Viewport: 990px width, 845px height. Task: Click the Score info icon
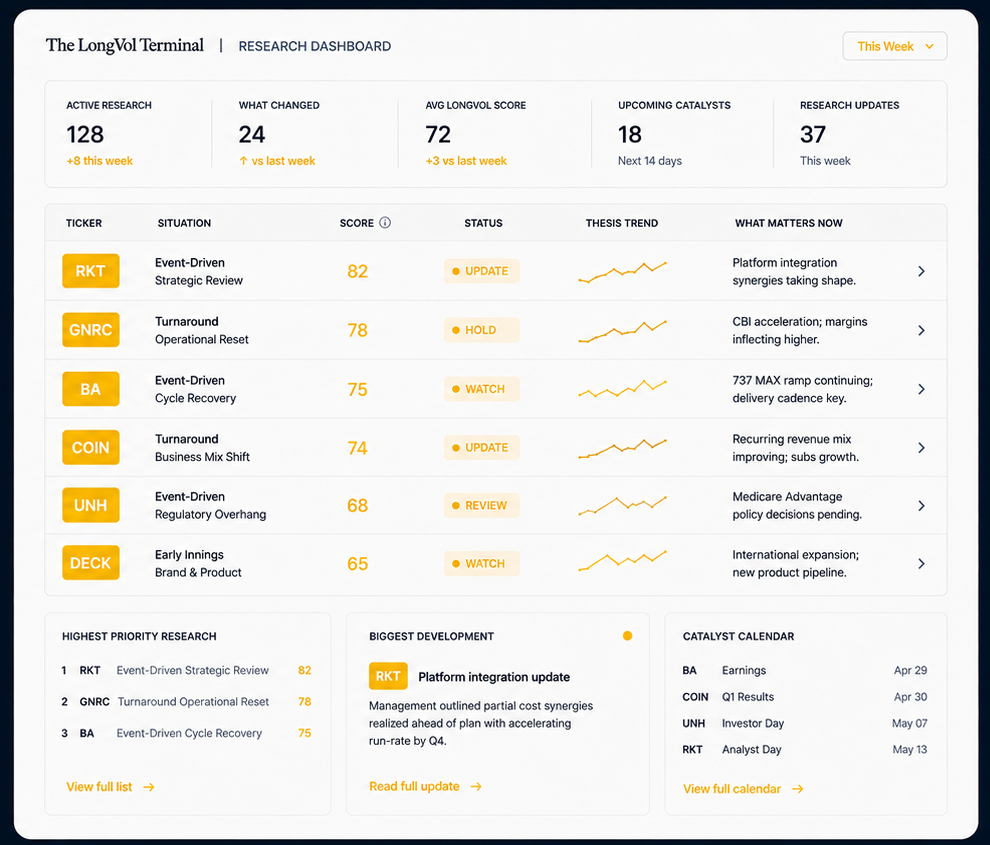pos(385,222)
